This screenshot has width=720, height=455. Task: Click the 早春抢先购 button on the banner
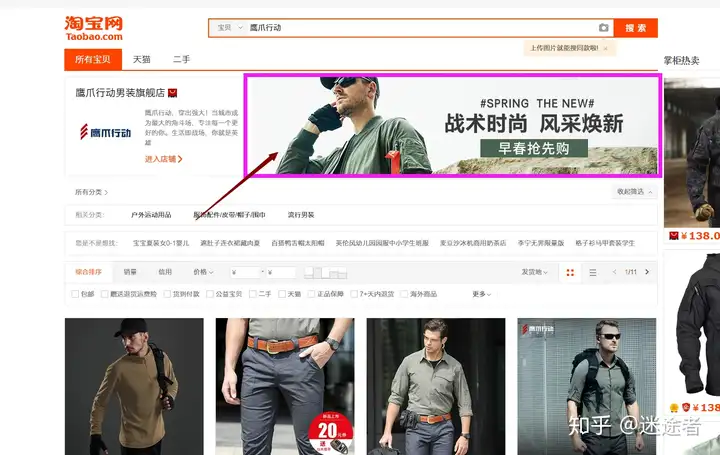coord(534,148)
